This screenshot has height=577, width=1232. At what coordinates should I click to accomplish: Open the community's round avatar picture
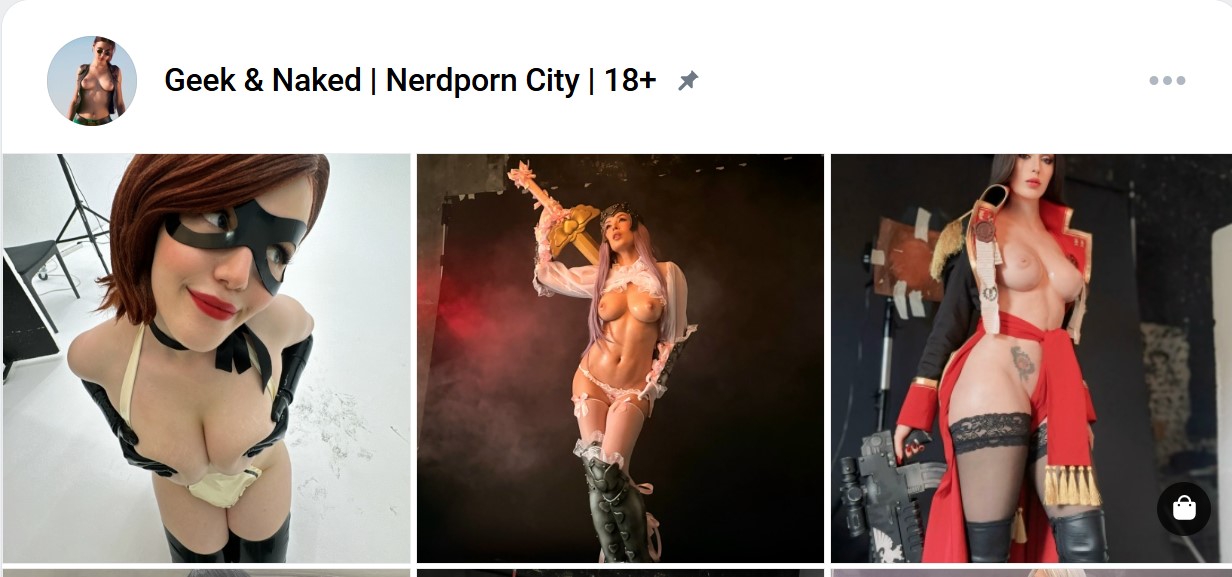tap(92, 81)
